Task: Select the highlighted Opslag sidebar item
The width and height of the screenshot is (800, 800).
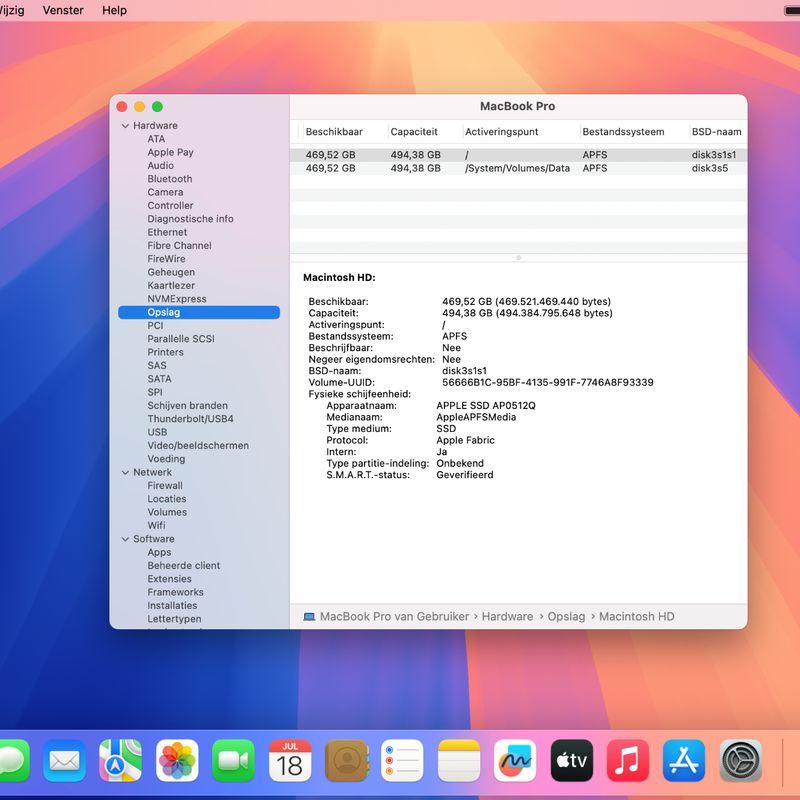Action: pos(199,312)
